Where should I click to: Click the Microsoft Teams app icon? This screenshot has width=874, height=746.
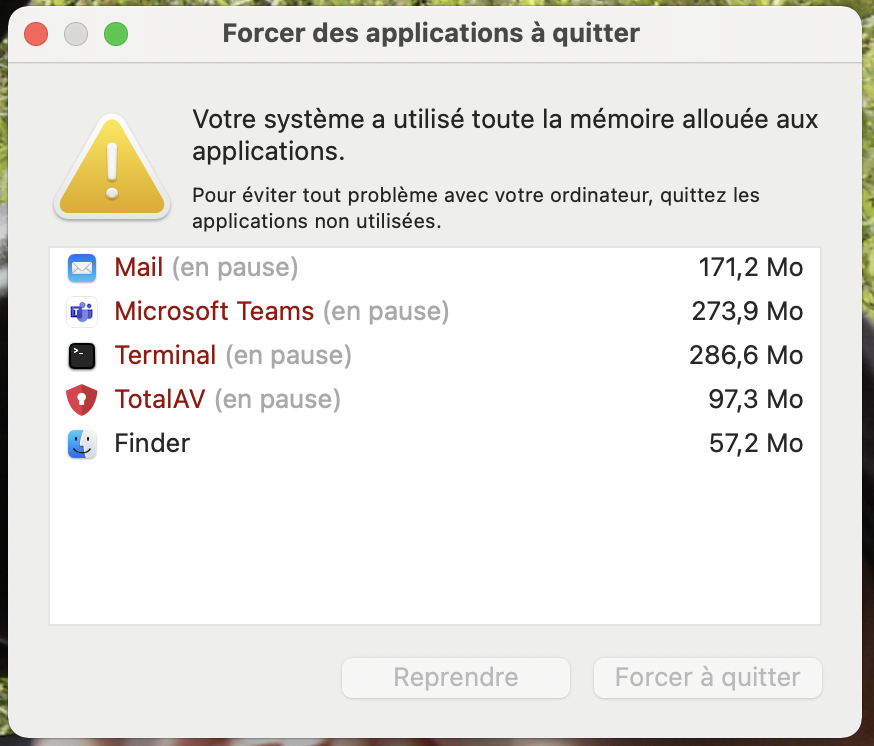click(82, 312)
